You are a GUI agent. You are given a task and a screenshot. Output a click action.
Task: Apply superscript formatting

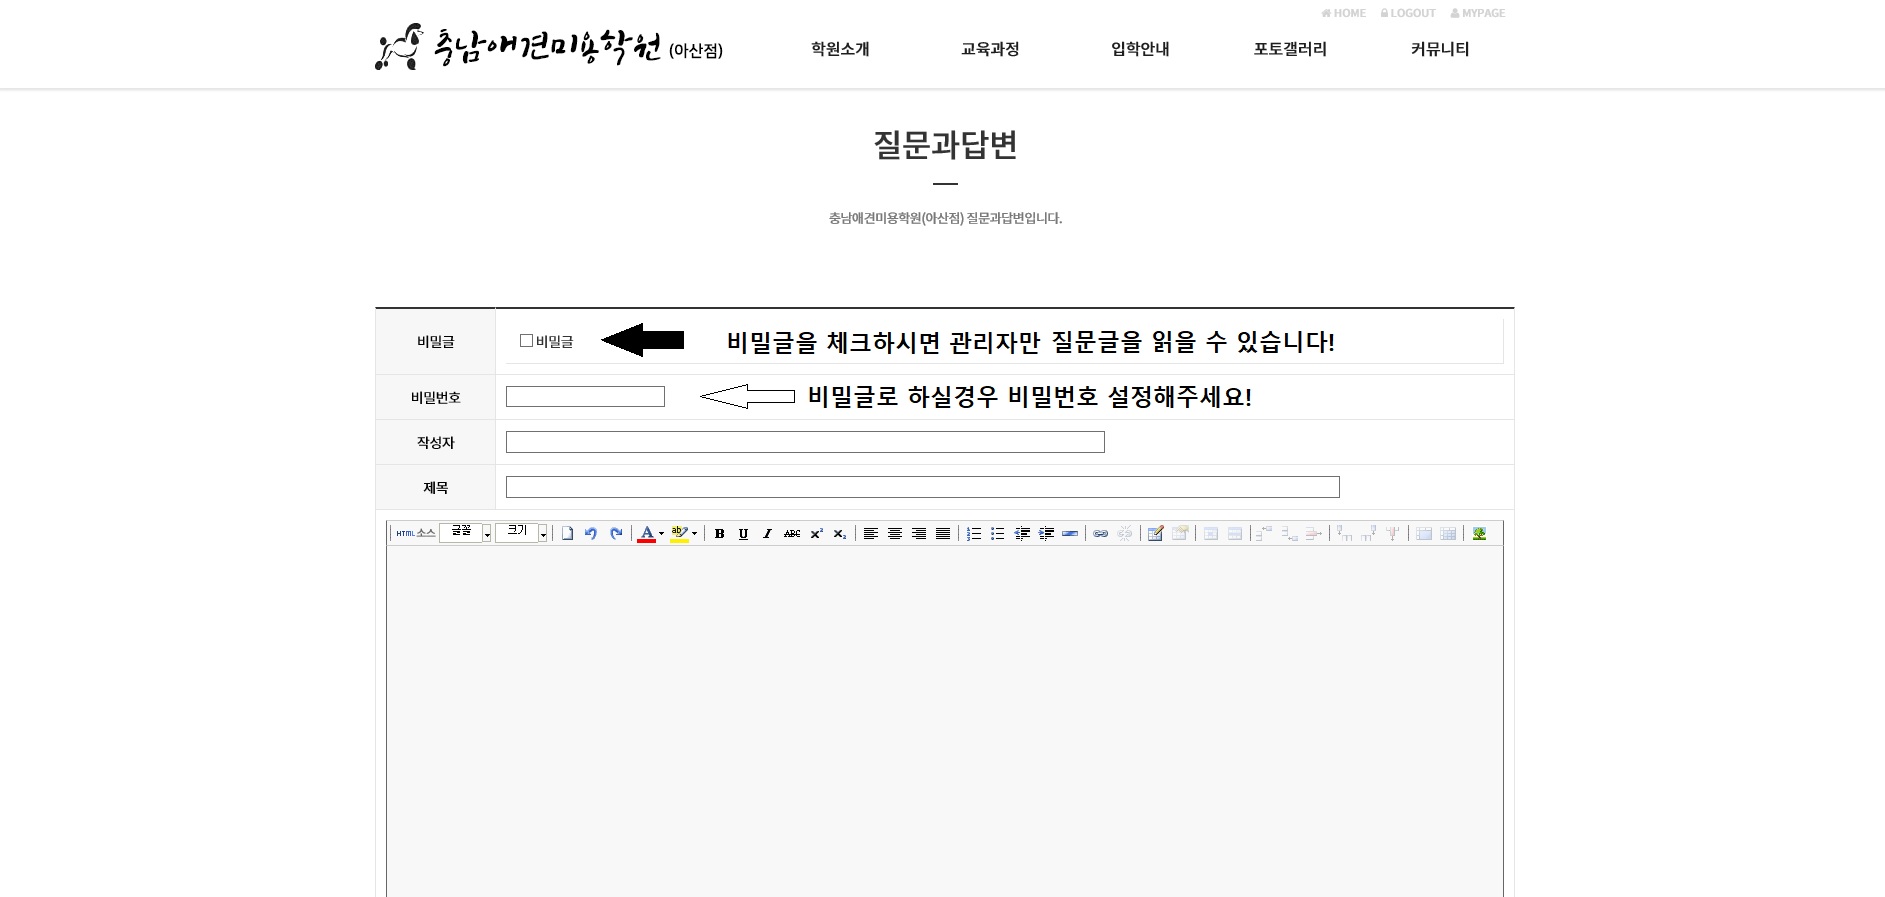coord(816,534)
